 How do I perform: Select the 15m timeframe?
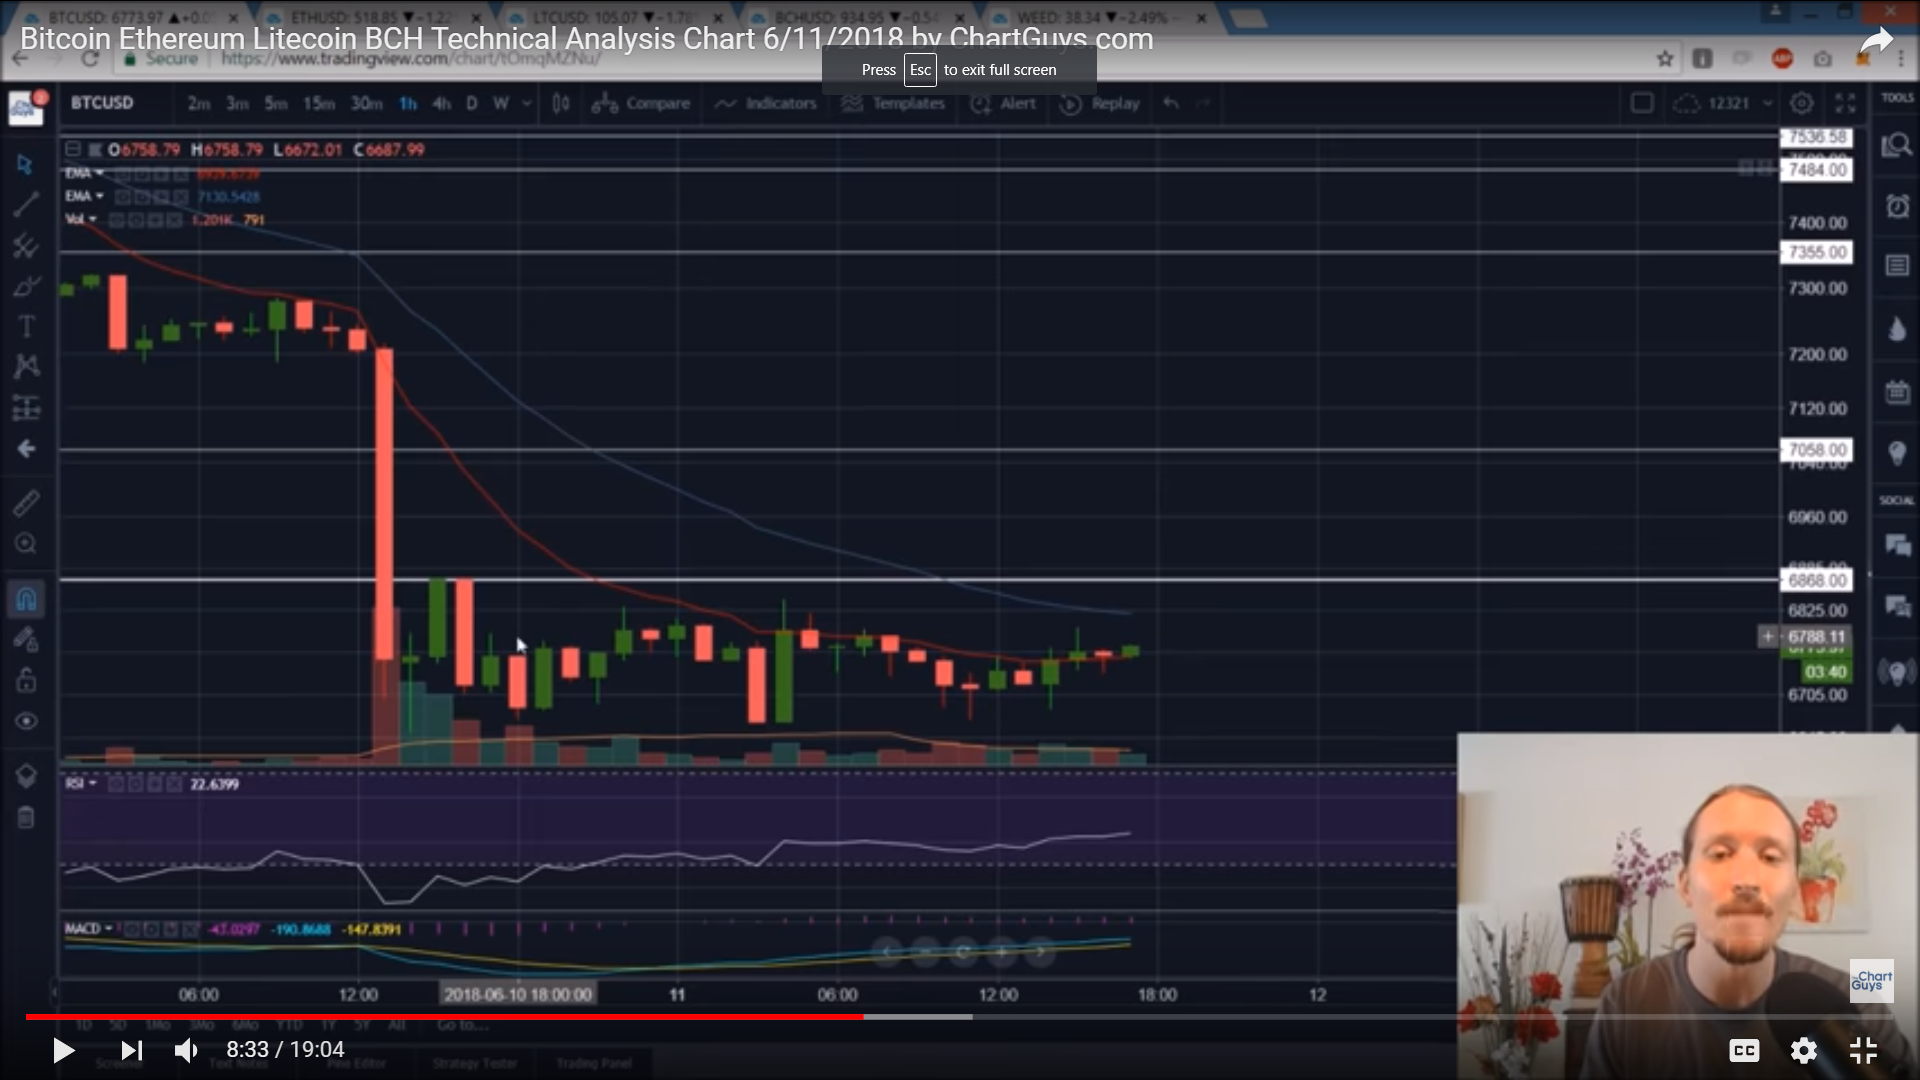point(319,103)
